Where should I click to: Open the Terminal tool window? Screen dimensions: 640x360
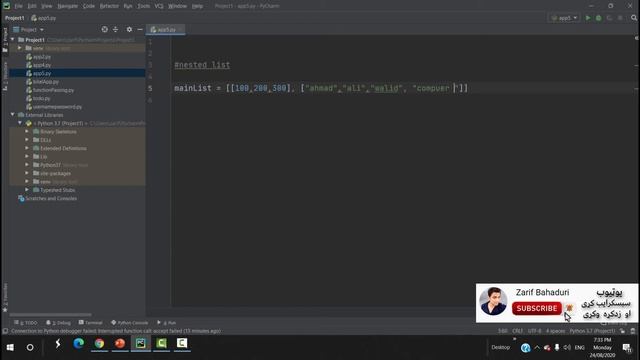[x=91, y=322]
